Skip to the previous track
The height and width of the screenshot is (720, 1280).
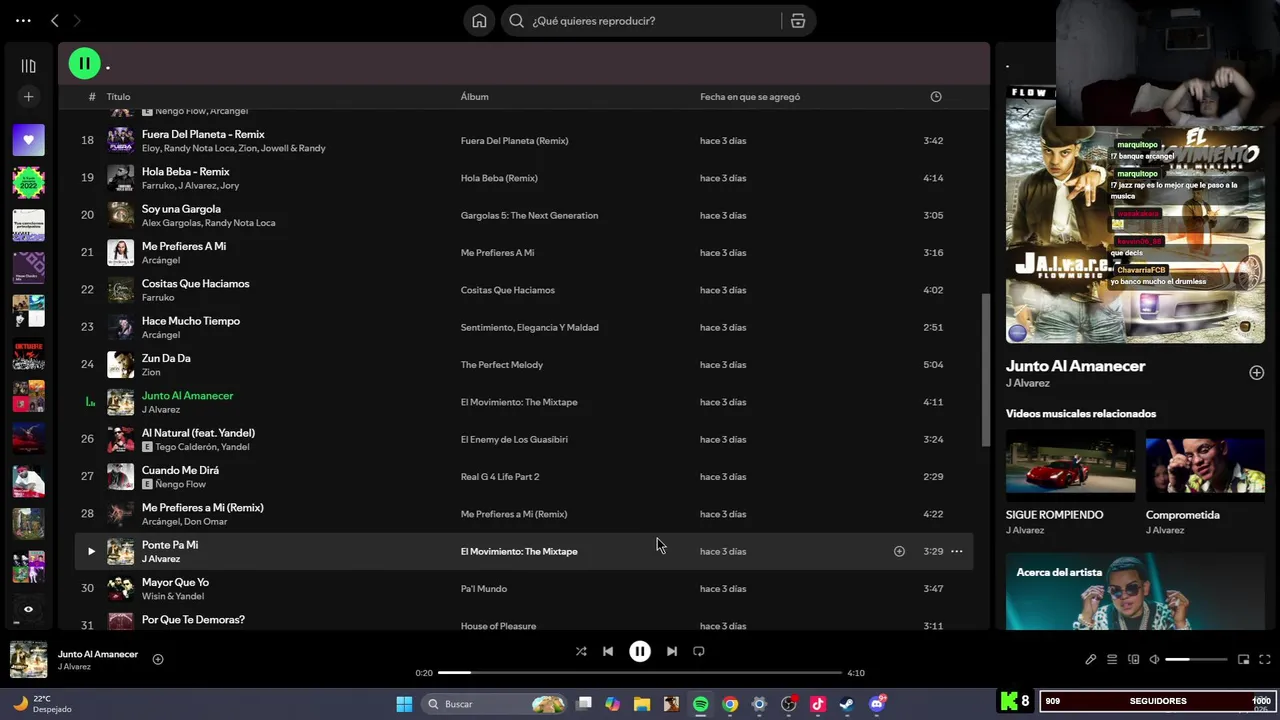(x=608, y=651)
